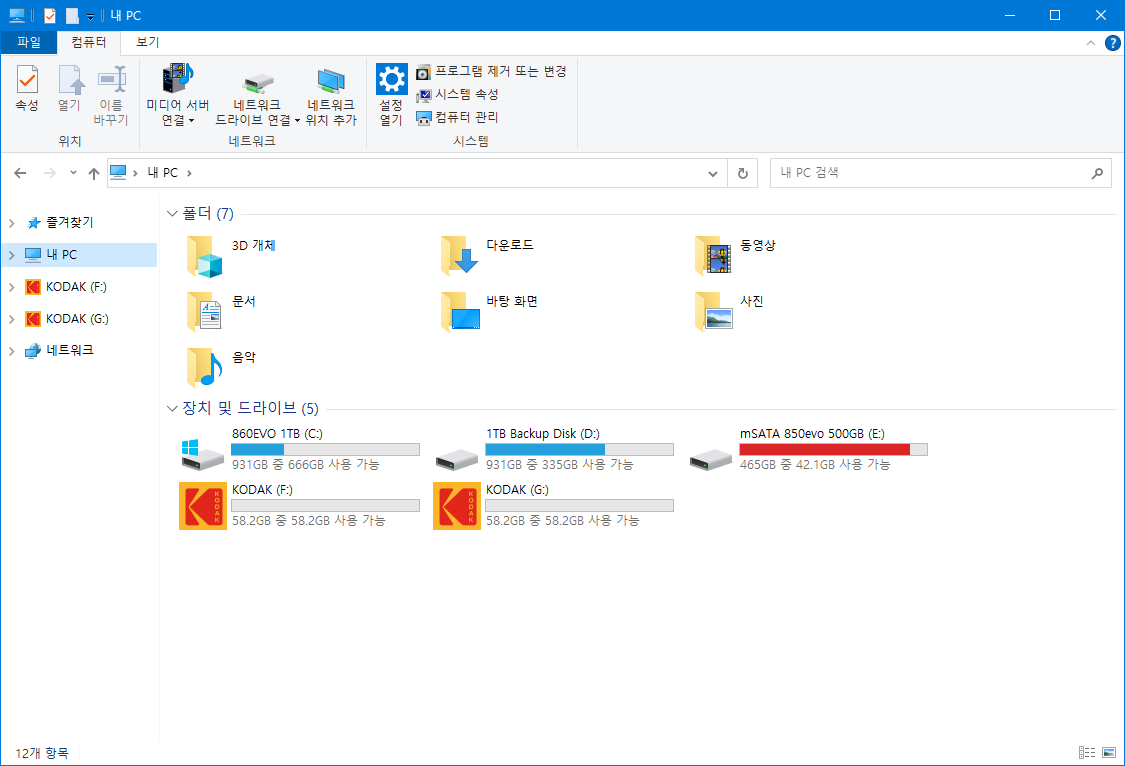Click the search magnifier icon

(1097, 173)
